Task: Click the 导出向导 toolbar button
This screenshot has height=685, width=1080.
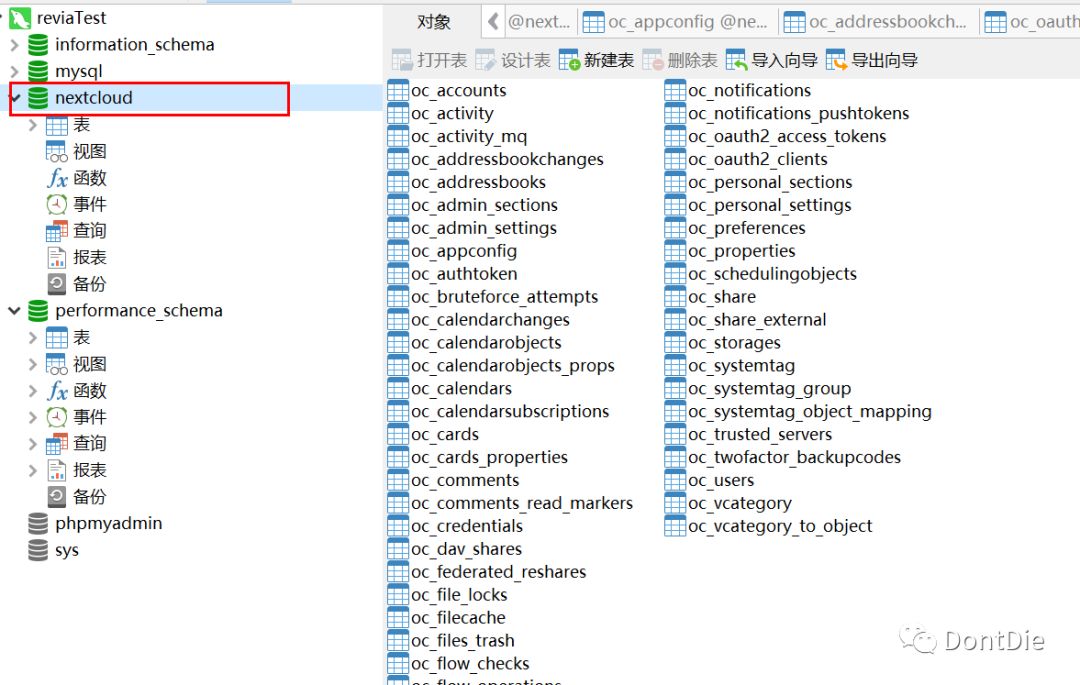Action: pyautogui.click(x=871, y=61)
